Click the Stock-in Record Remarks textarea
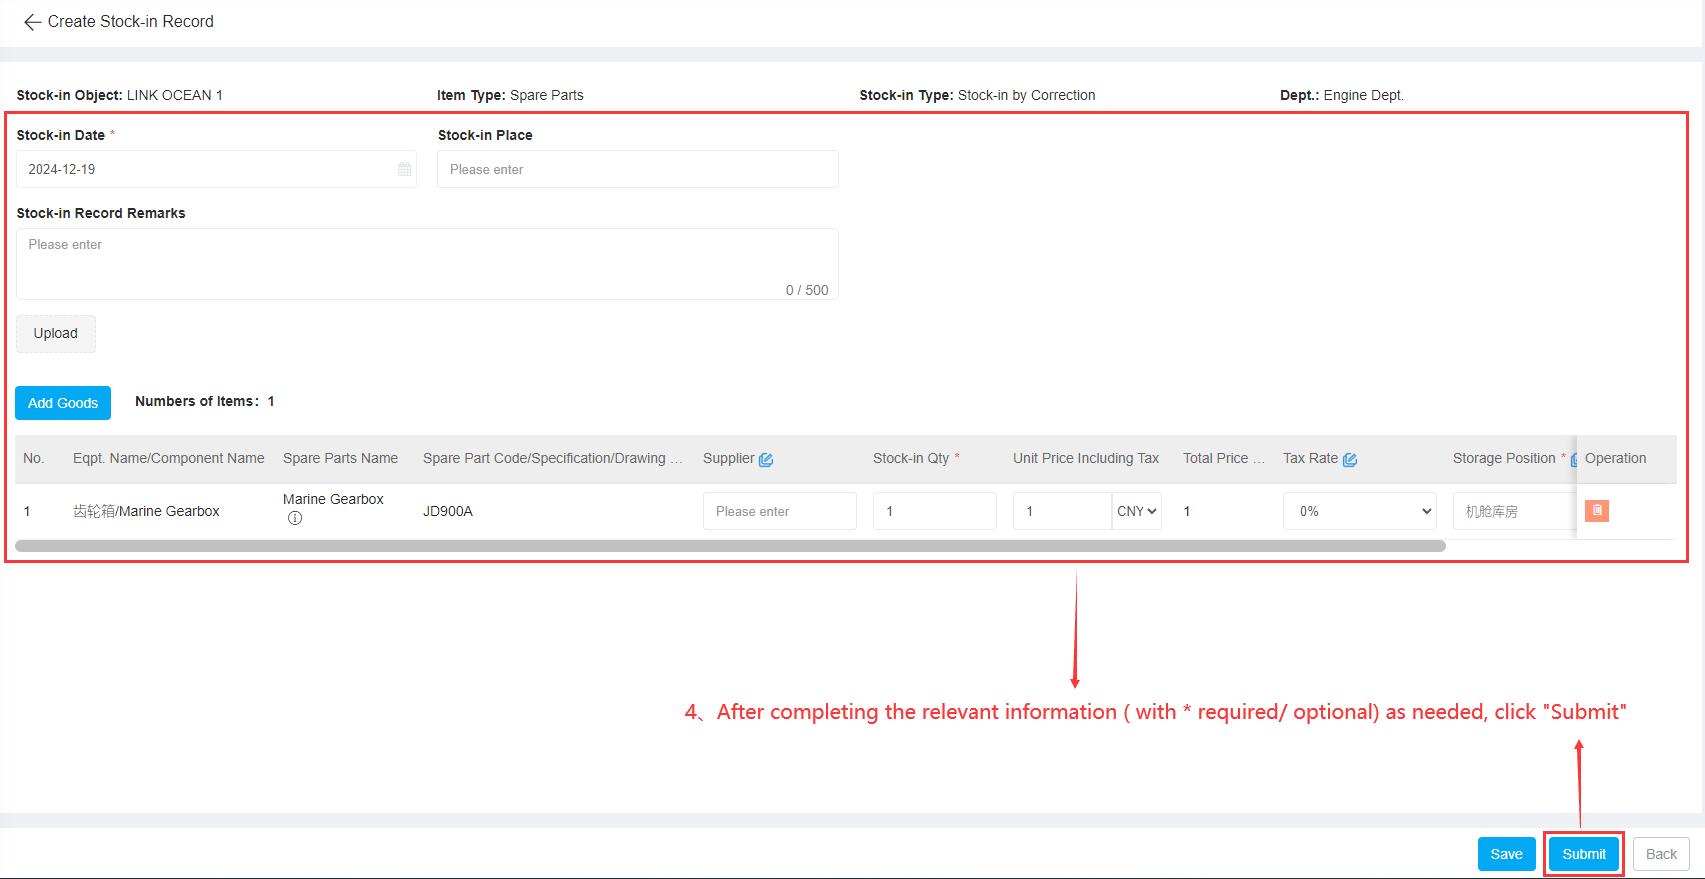The image size is (1705, 879). click(x=427, y=264)
